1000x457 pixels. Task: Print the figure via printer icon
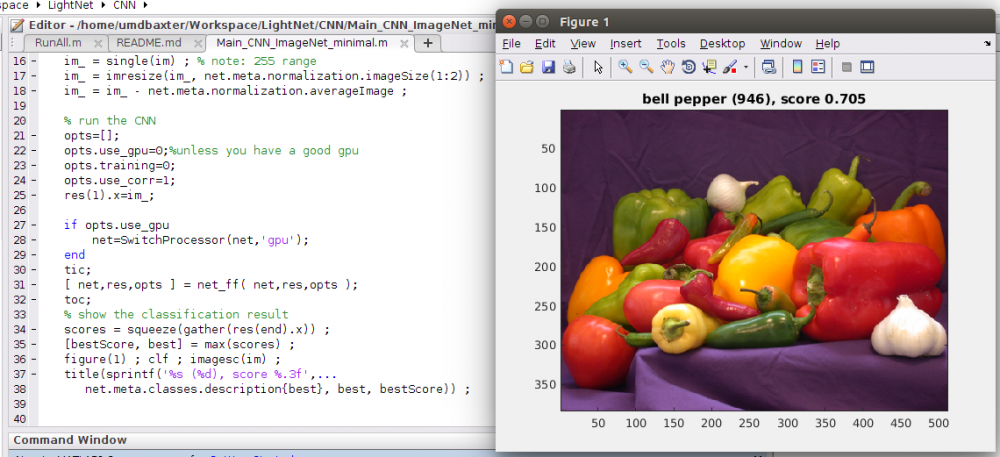click(569, 67)
